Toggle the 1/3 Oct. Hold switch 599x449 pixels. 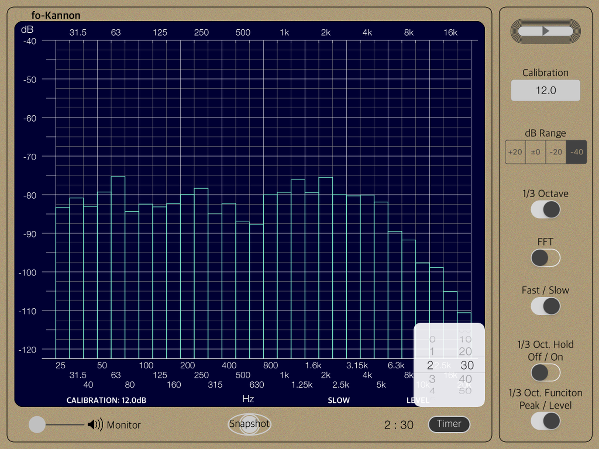(546, 373)
